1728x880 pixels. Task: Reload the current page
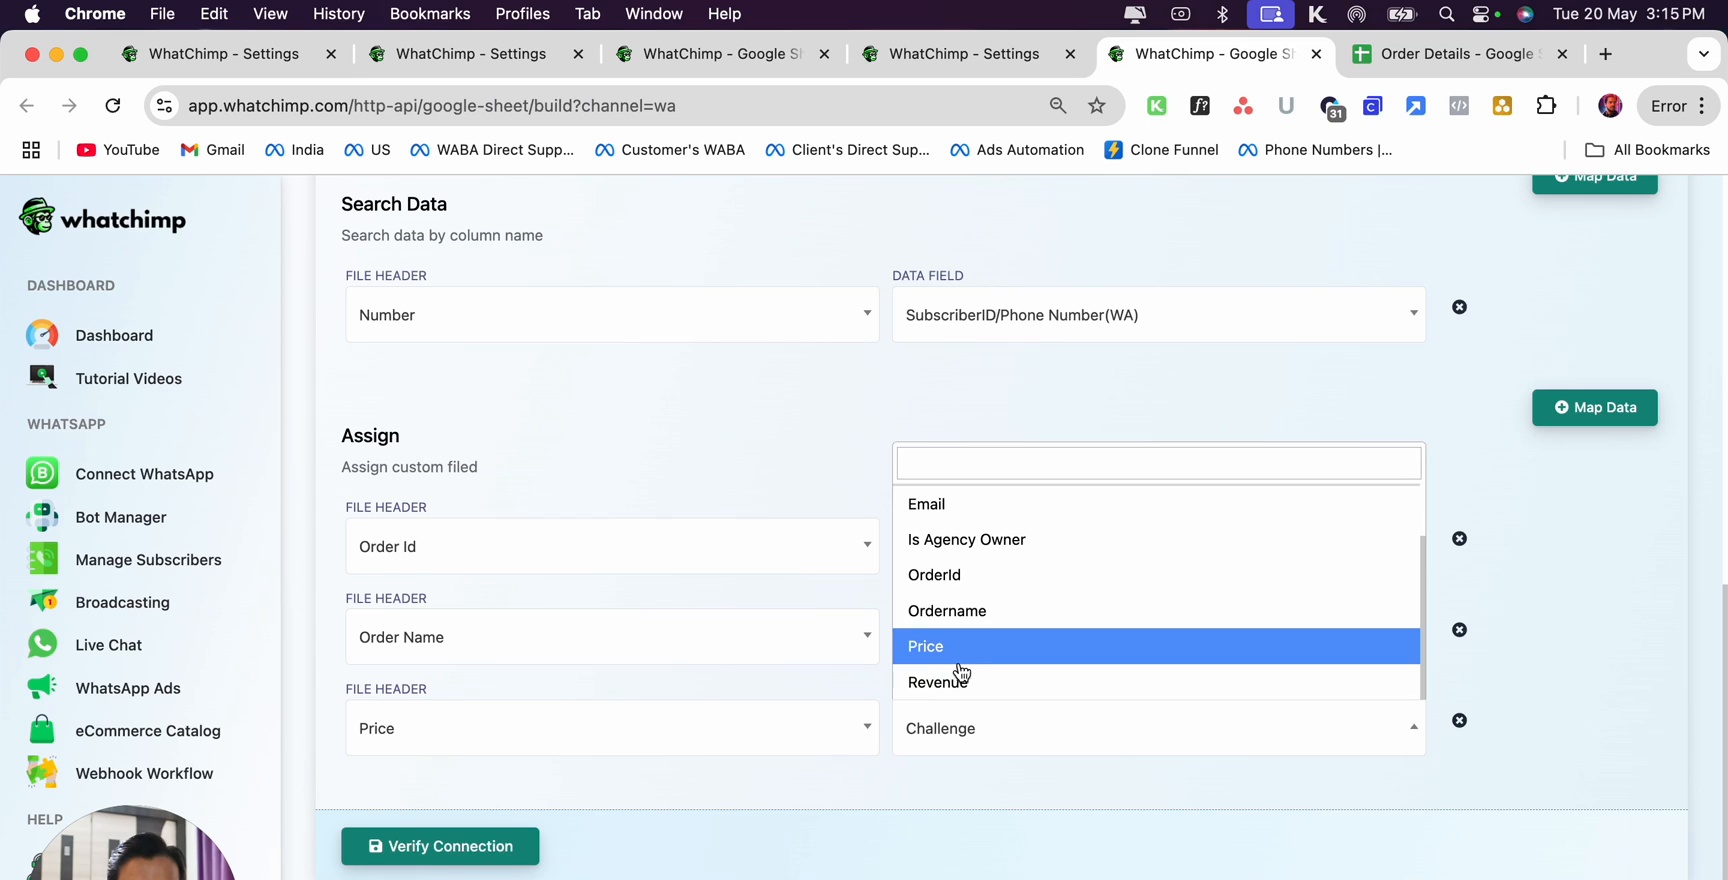113,106
